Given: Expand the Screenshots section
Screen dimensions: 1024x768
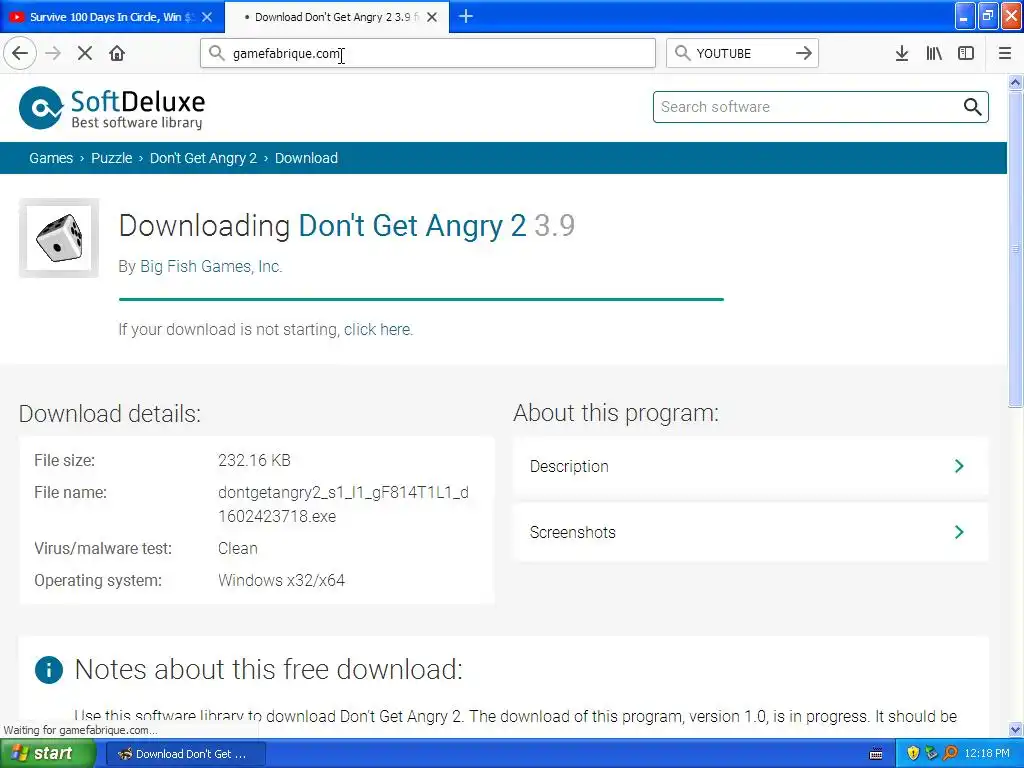Looking at the screenshot, I should pyautogui.click(x=750, y=532).
